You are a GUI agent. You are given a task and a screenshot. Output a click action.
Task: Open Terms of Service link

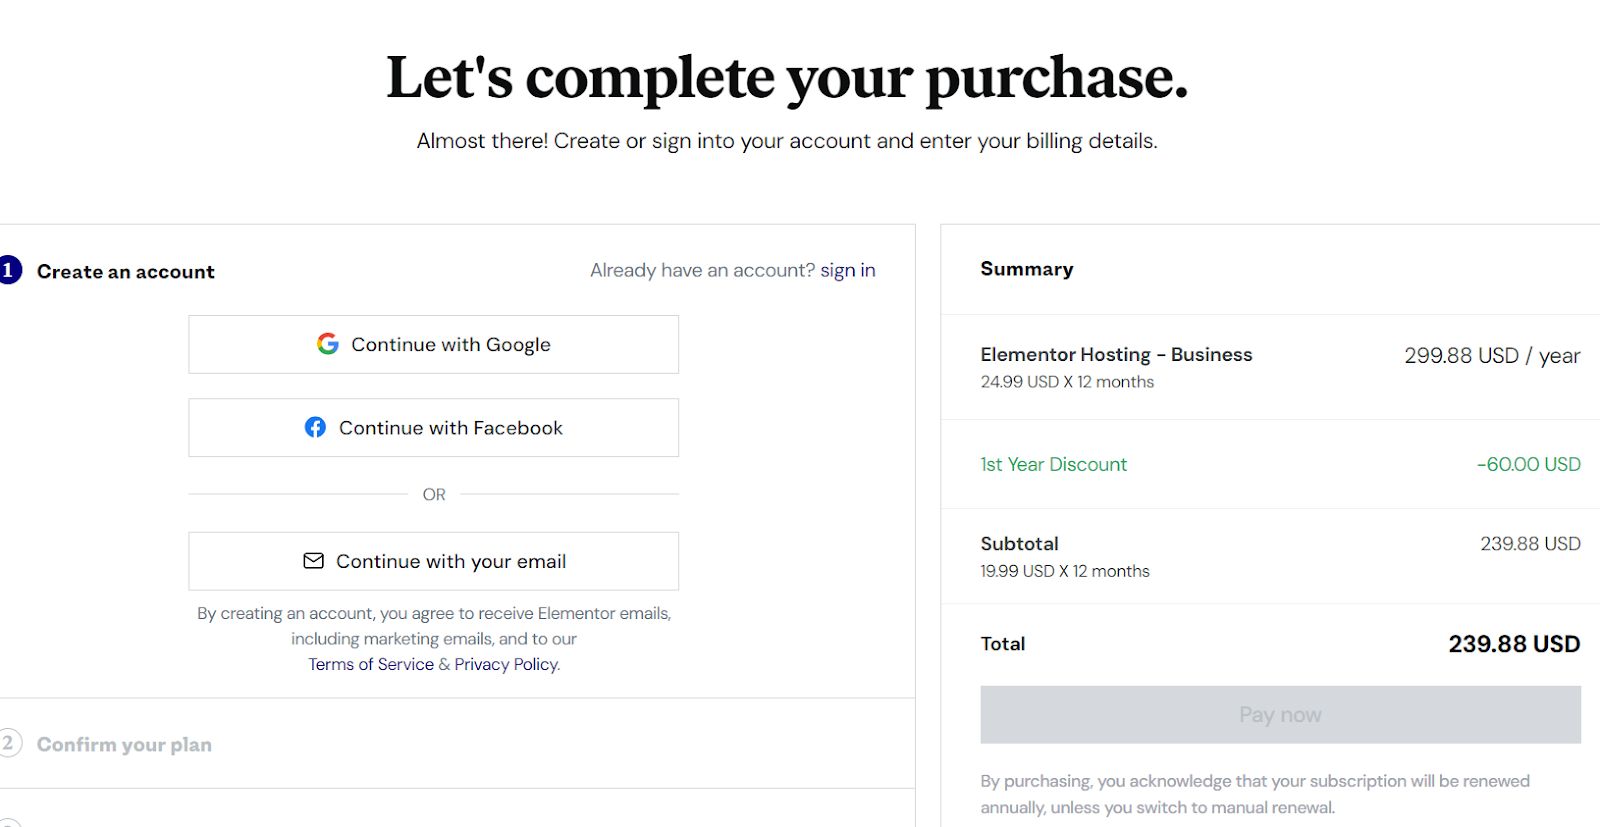coord(371,664)
